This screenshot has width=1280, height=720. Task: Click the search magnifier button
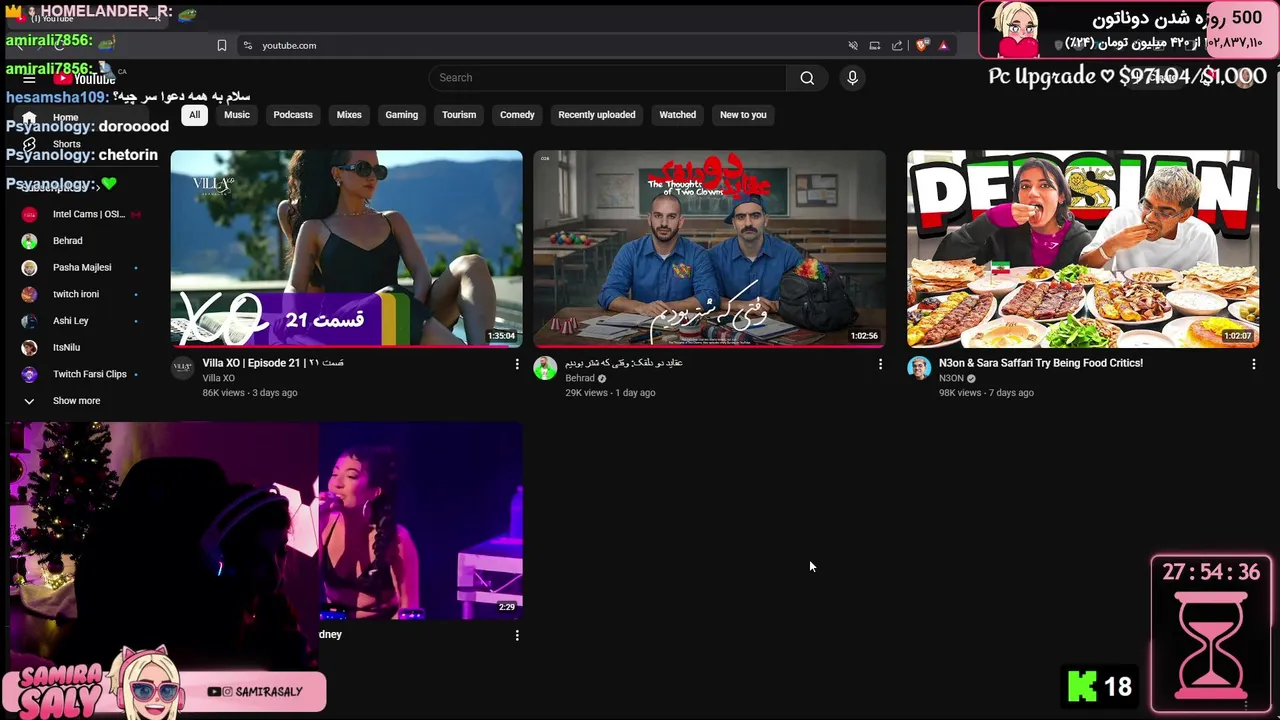(x=807, y=78)
